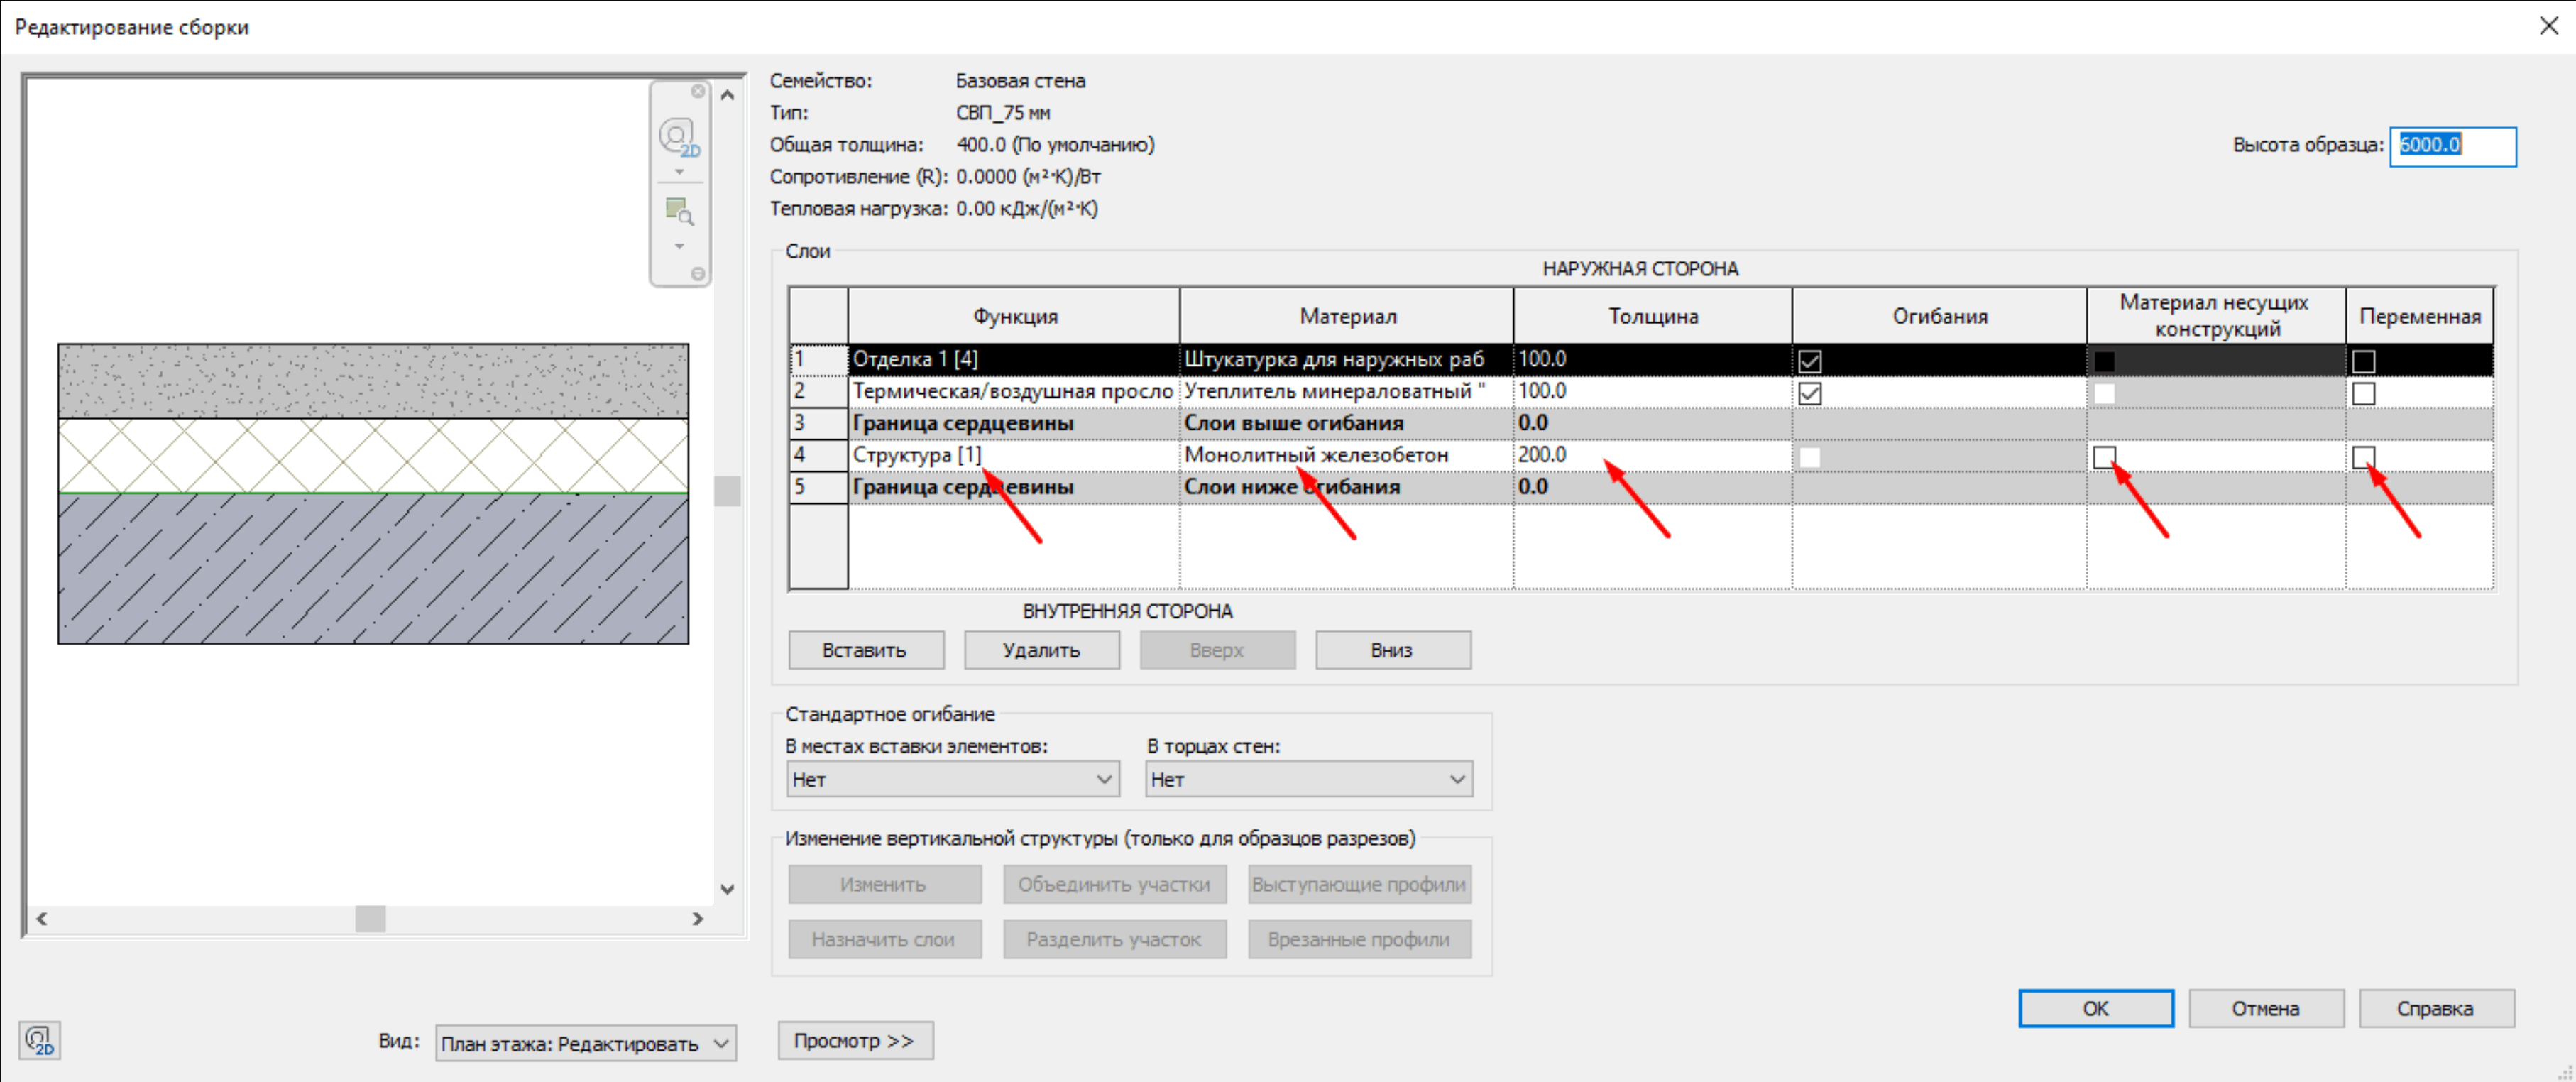Select row header number 4
The image size is (2576, 1082).
[818, 456]
